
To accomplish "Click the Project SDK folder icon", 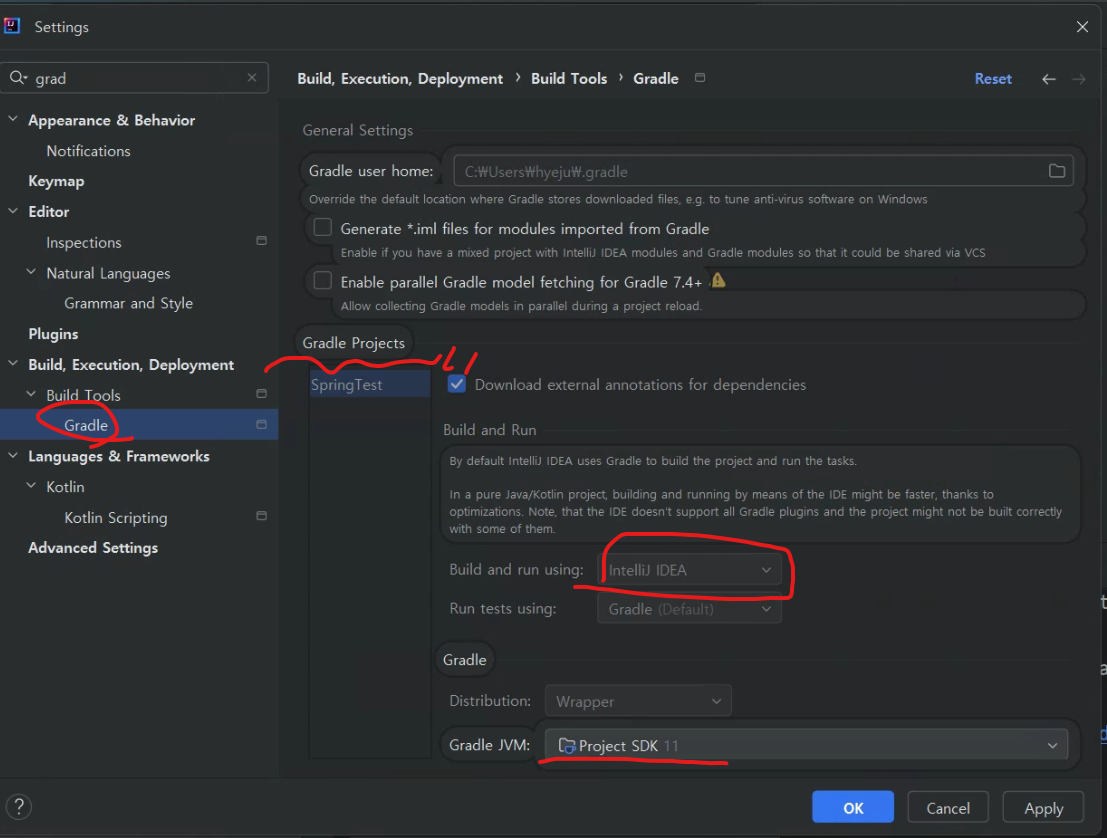I will click(x=567, y=746).
